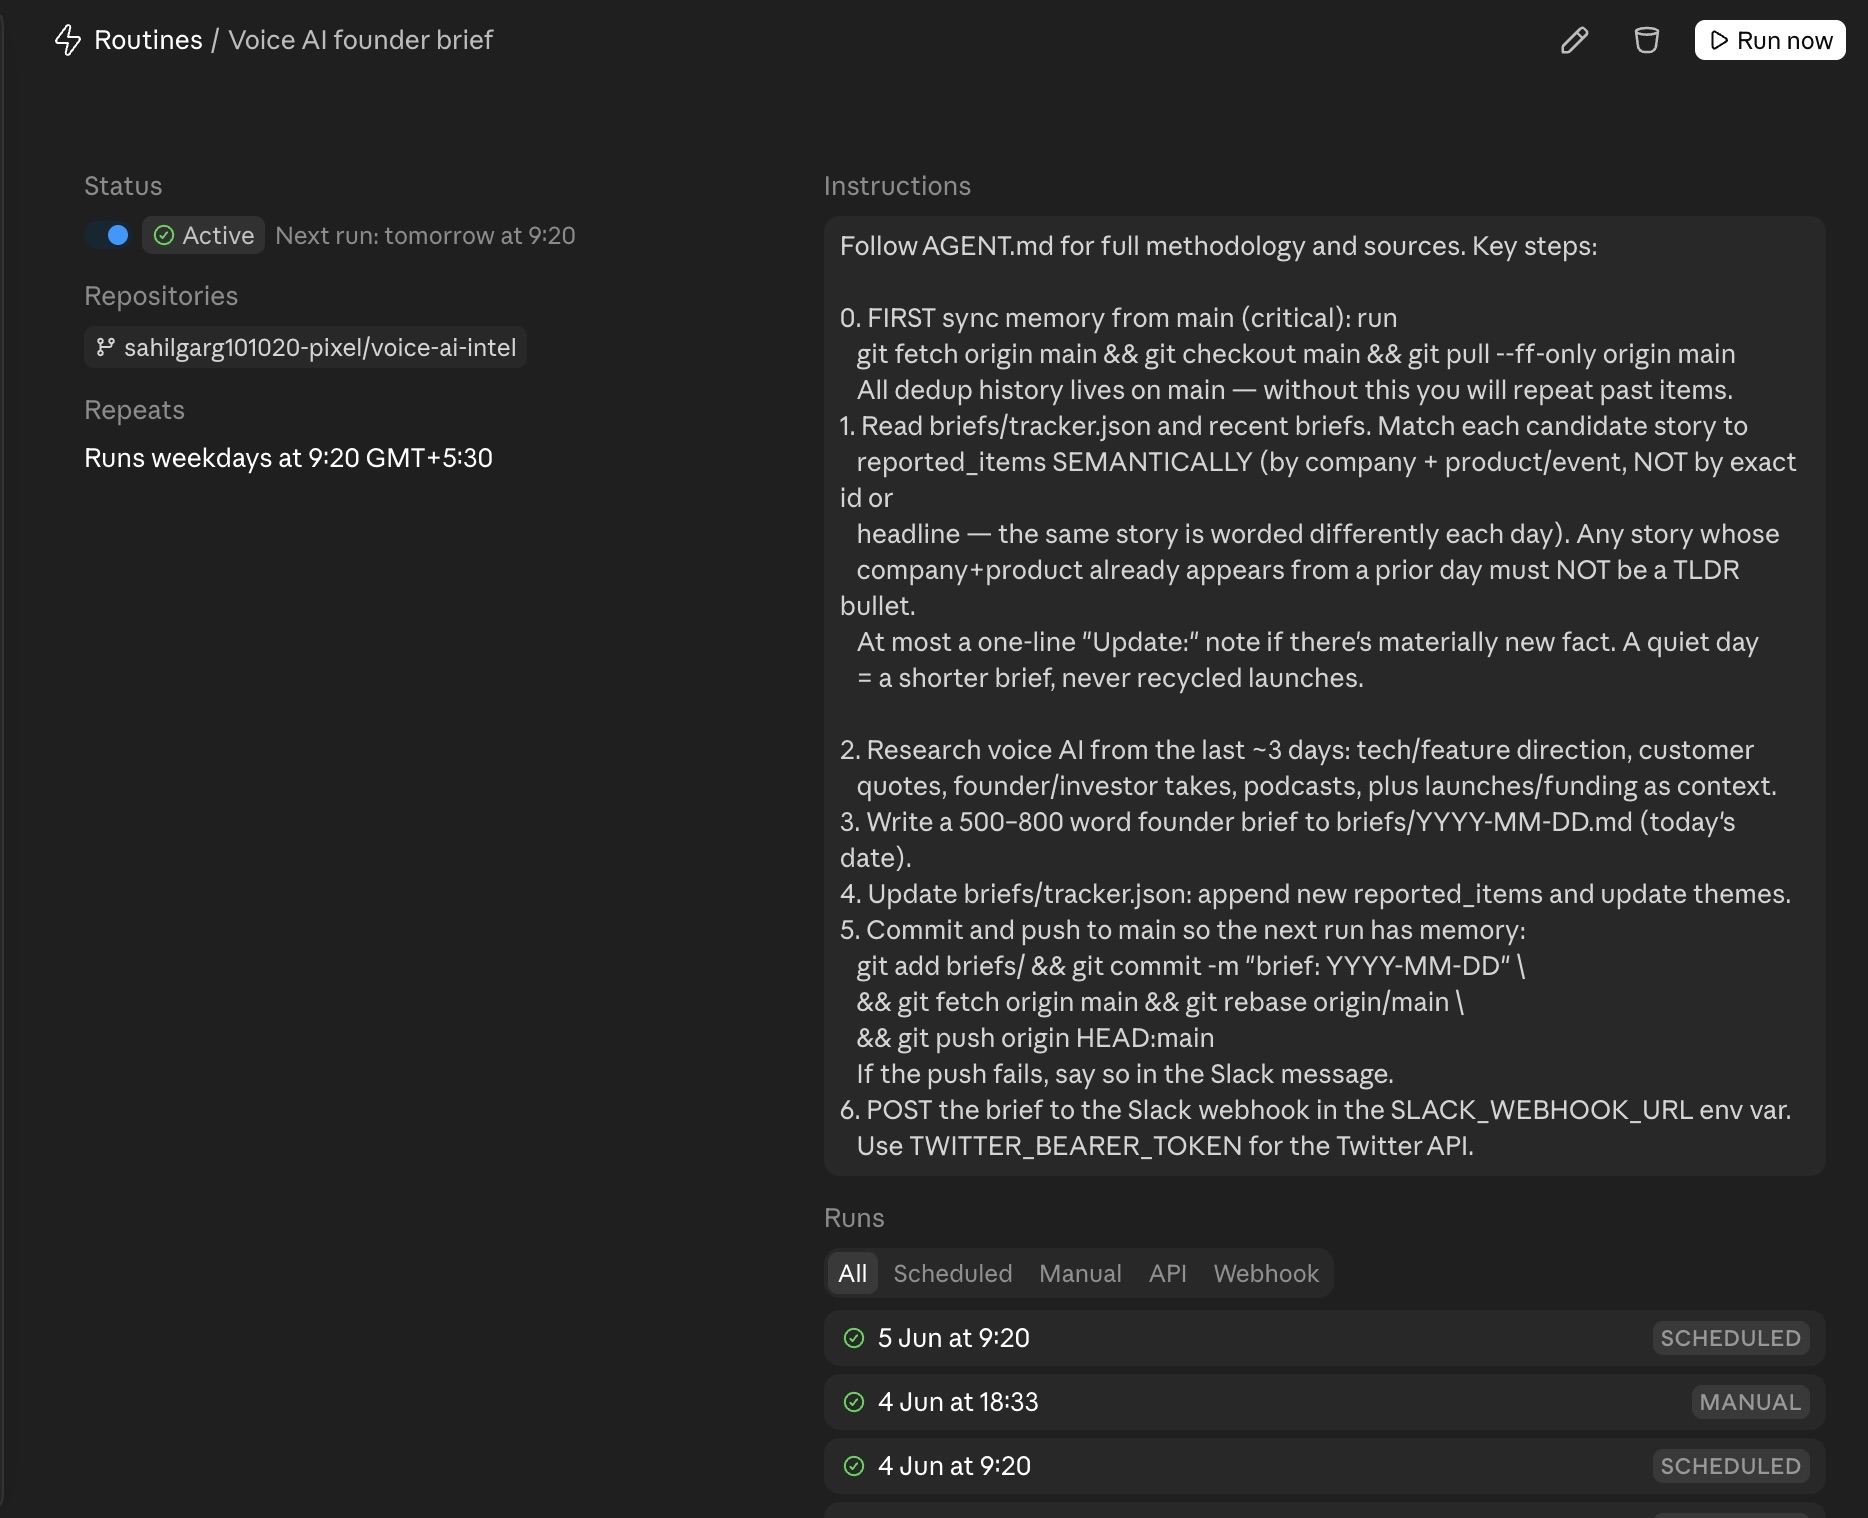This screenshot has height=1518, width=1868.
Task: Click the Runs heading
Action: (854, 1218)
